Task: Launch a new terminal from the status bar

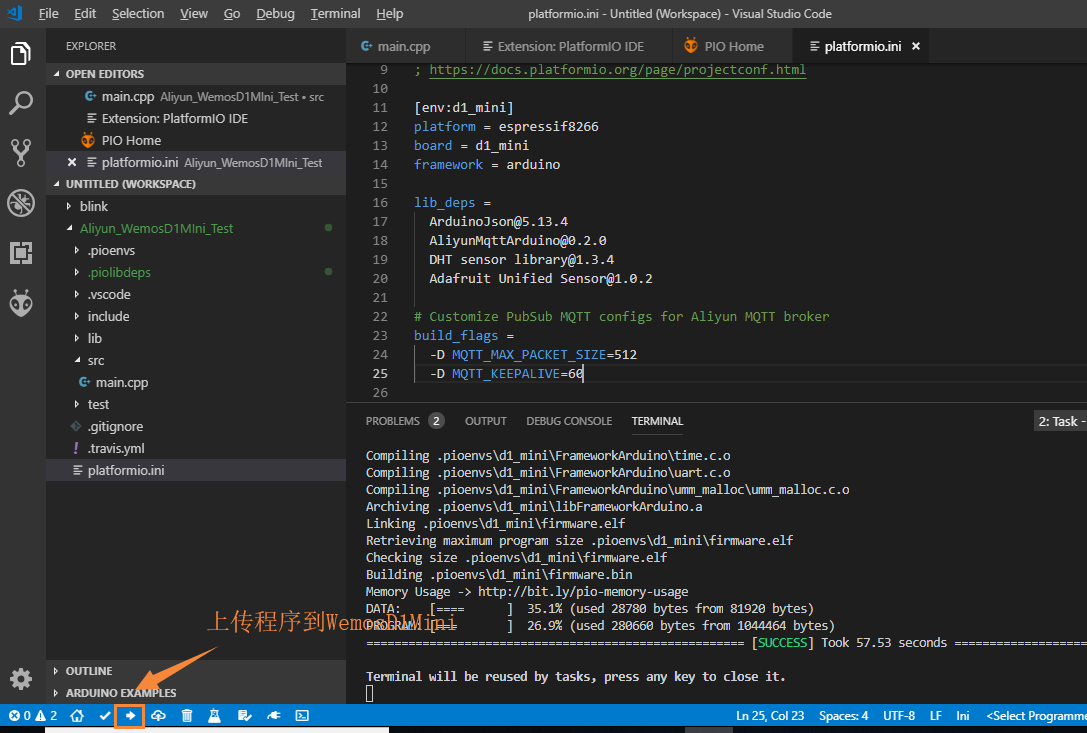Action: click(x=301, y=716)
